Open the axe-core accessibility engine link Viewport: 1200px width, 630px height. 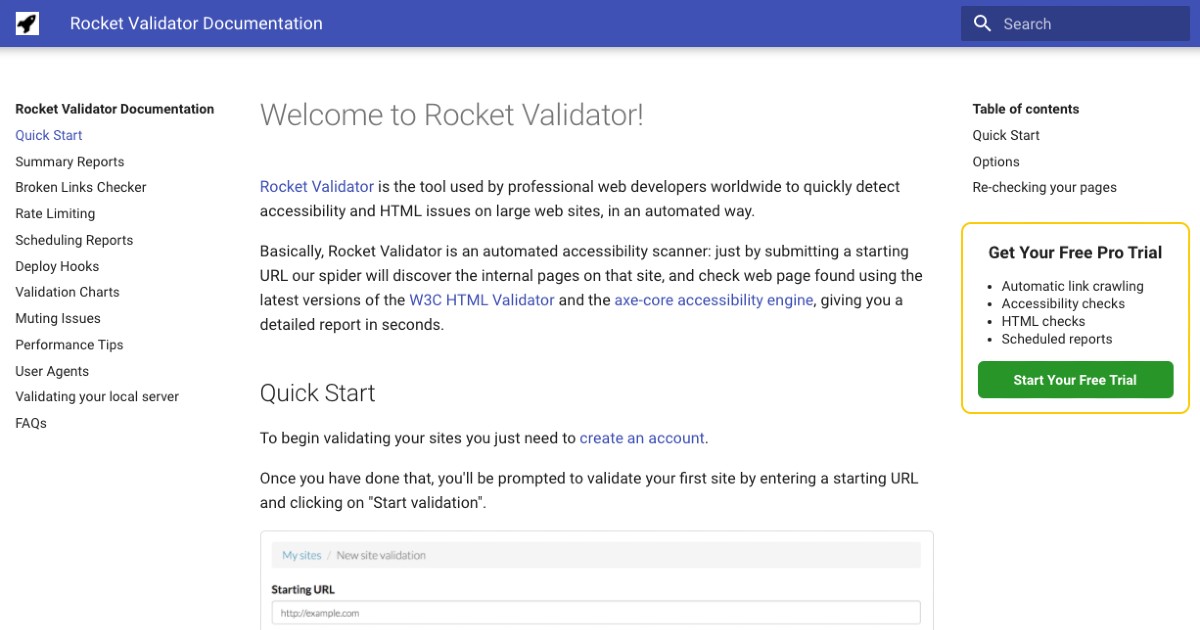(x=713, y=299)
